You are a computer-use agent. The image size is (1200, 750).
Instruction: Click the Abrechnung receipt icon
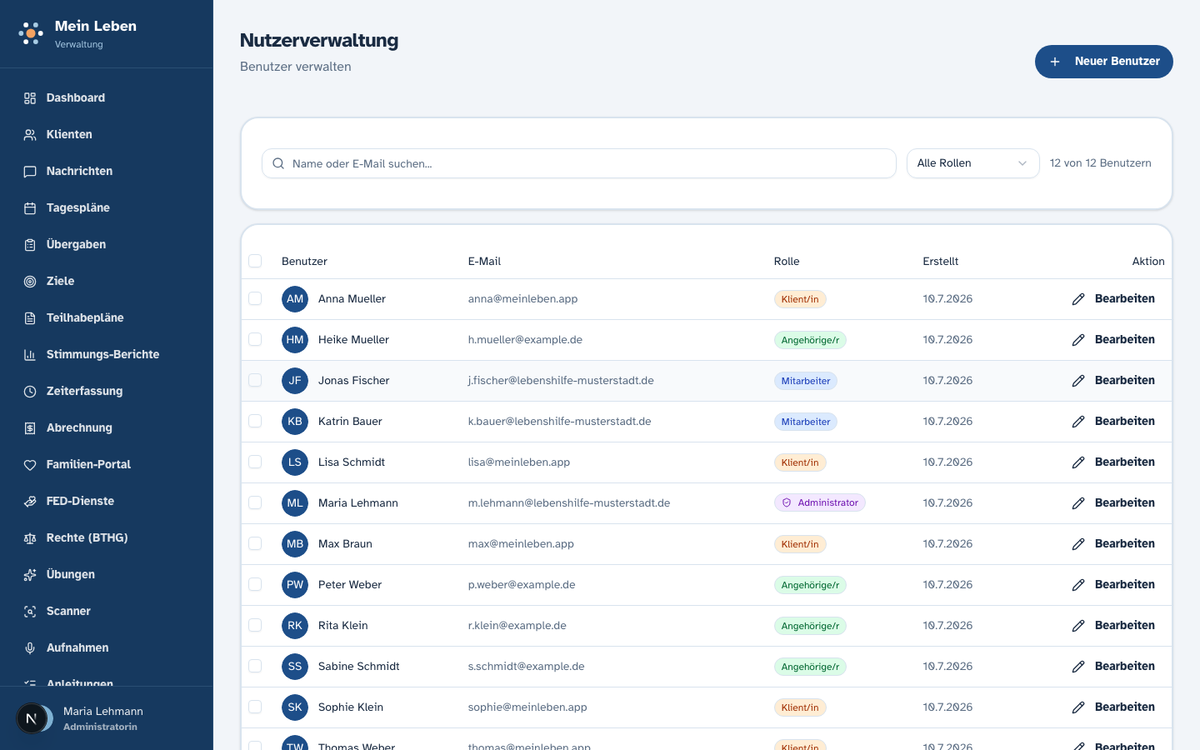[30, 428]
